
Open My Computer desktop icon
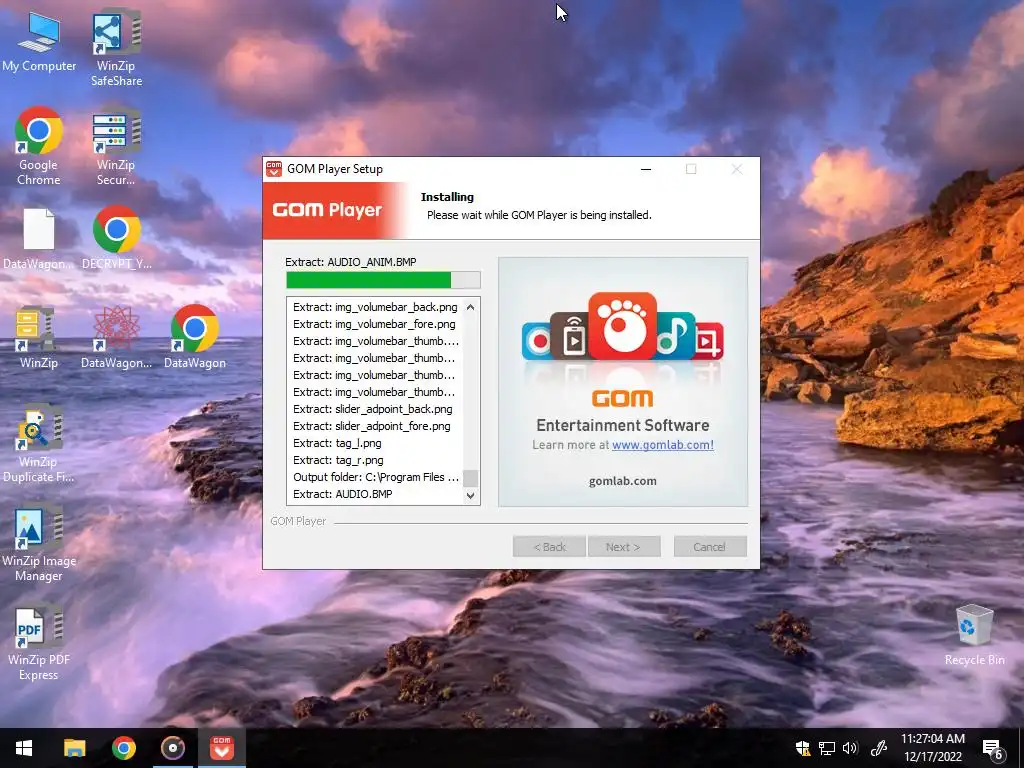pyautogui.click(x=39, y=40)
